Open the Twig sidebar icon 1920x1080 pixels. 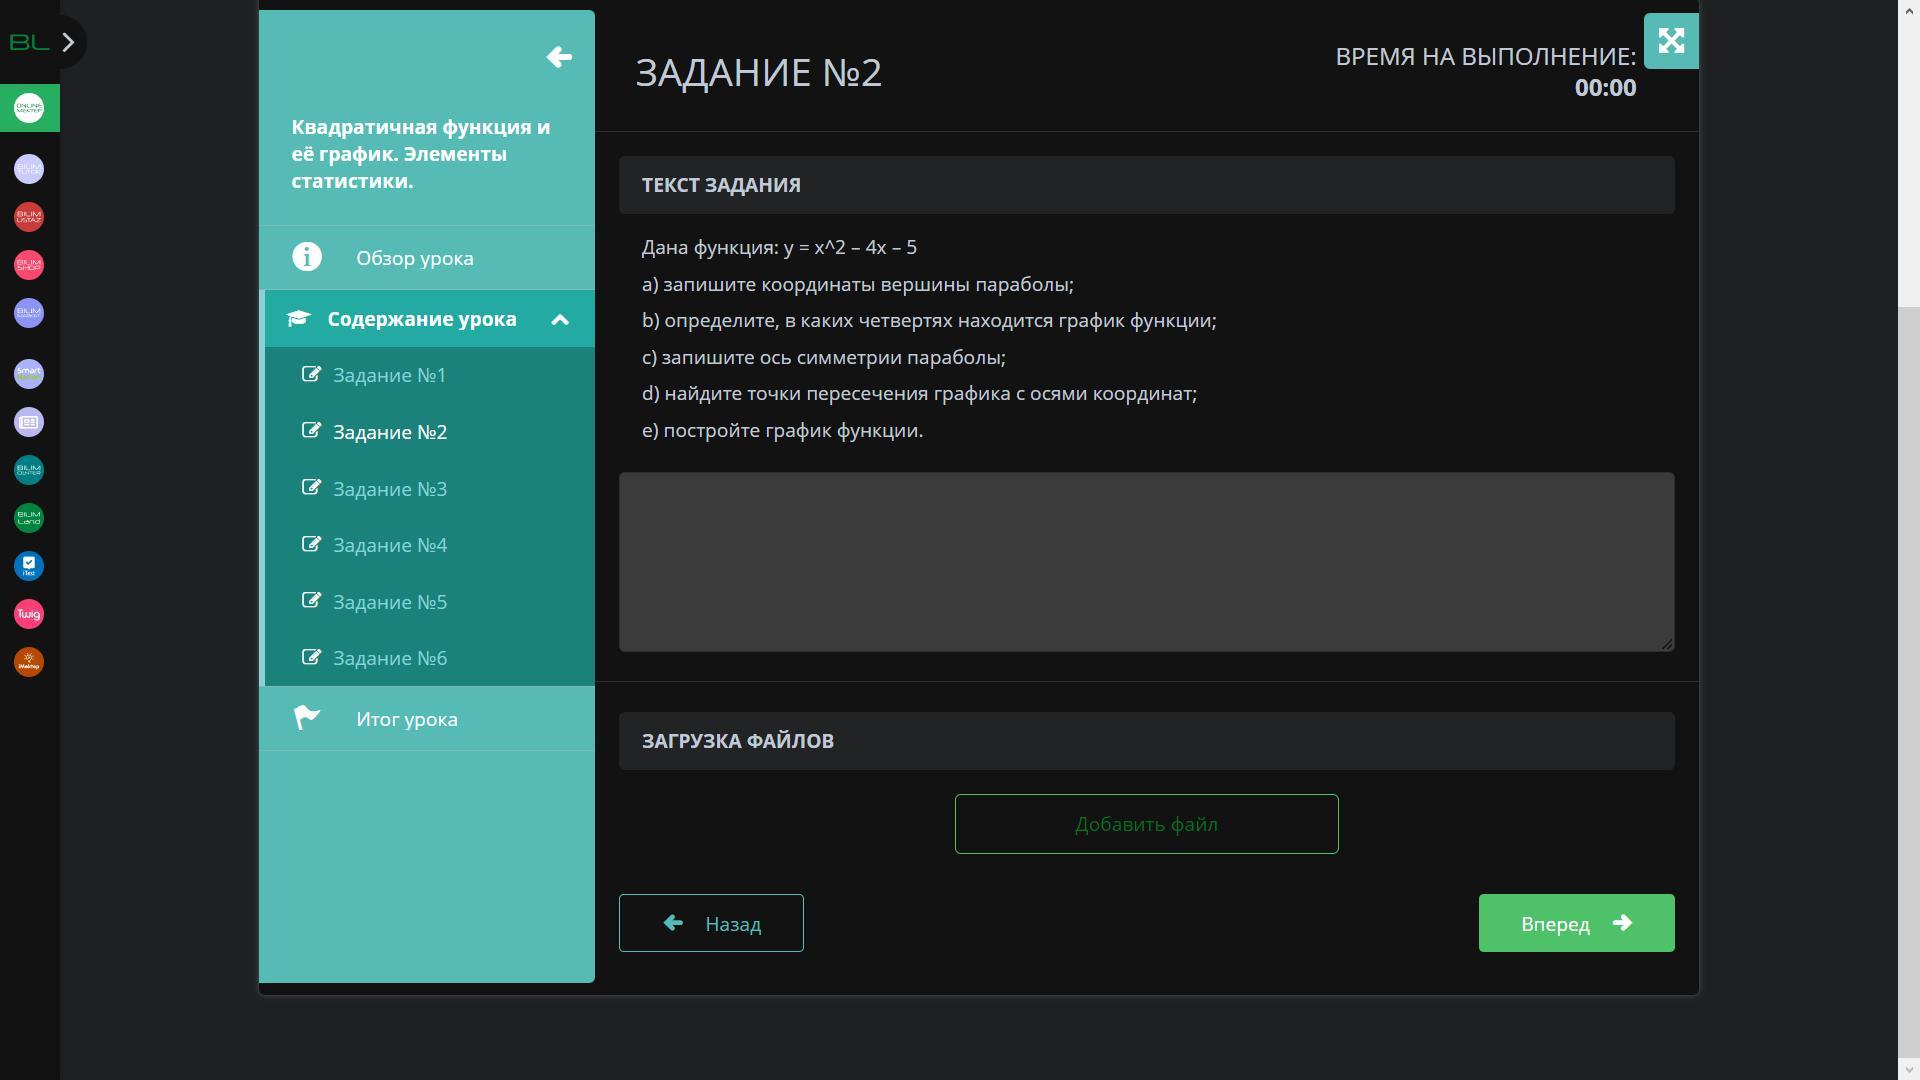(29, 614)
